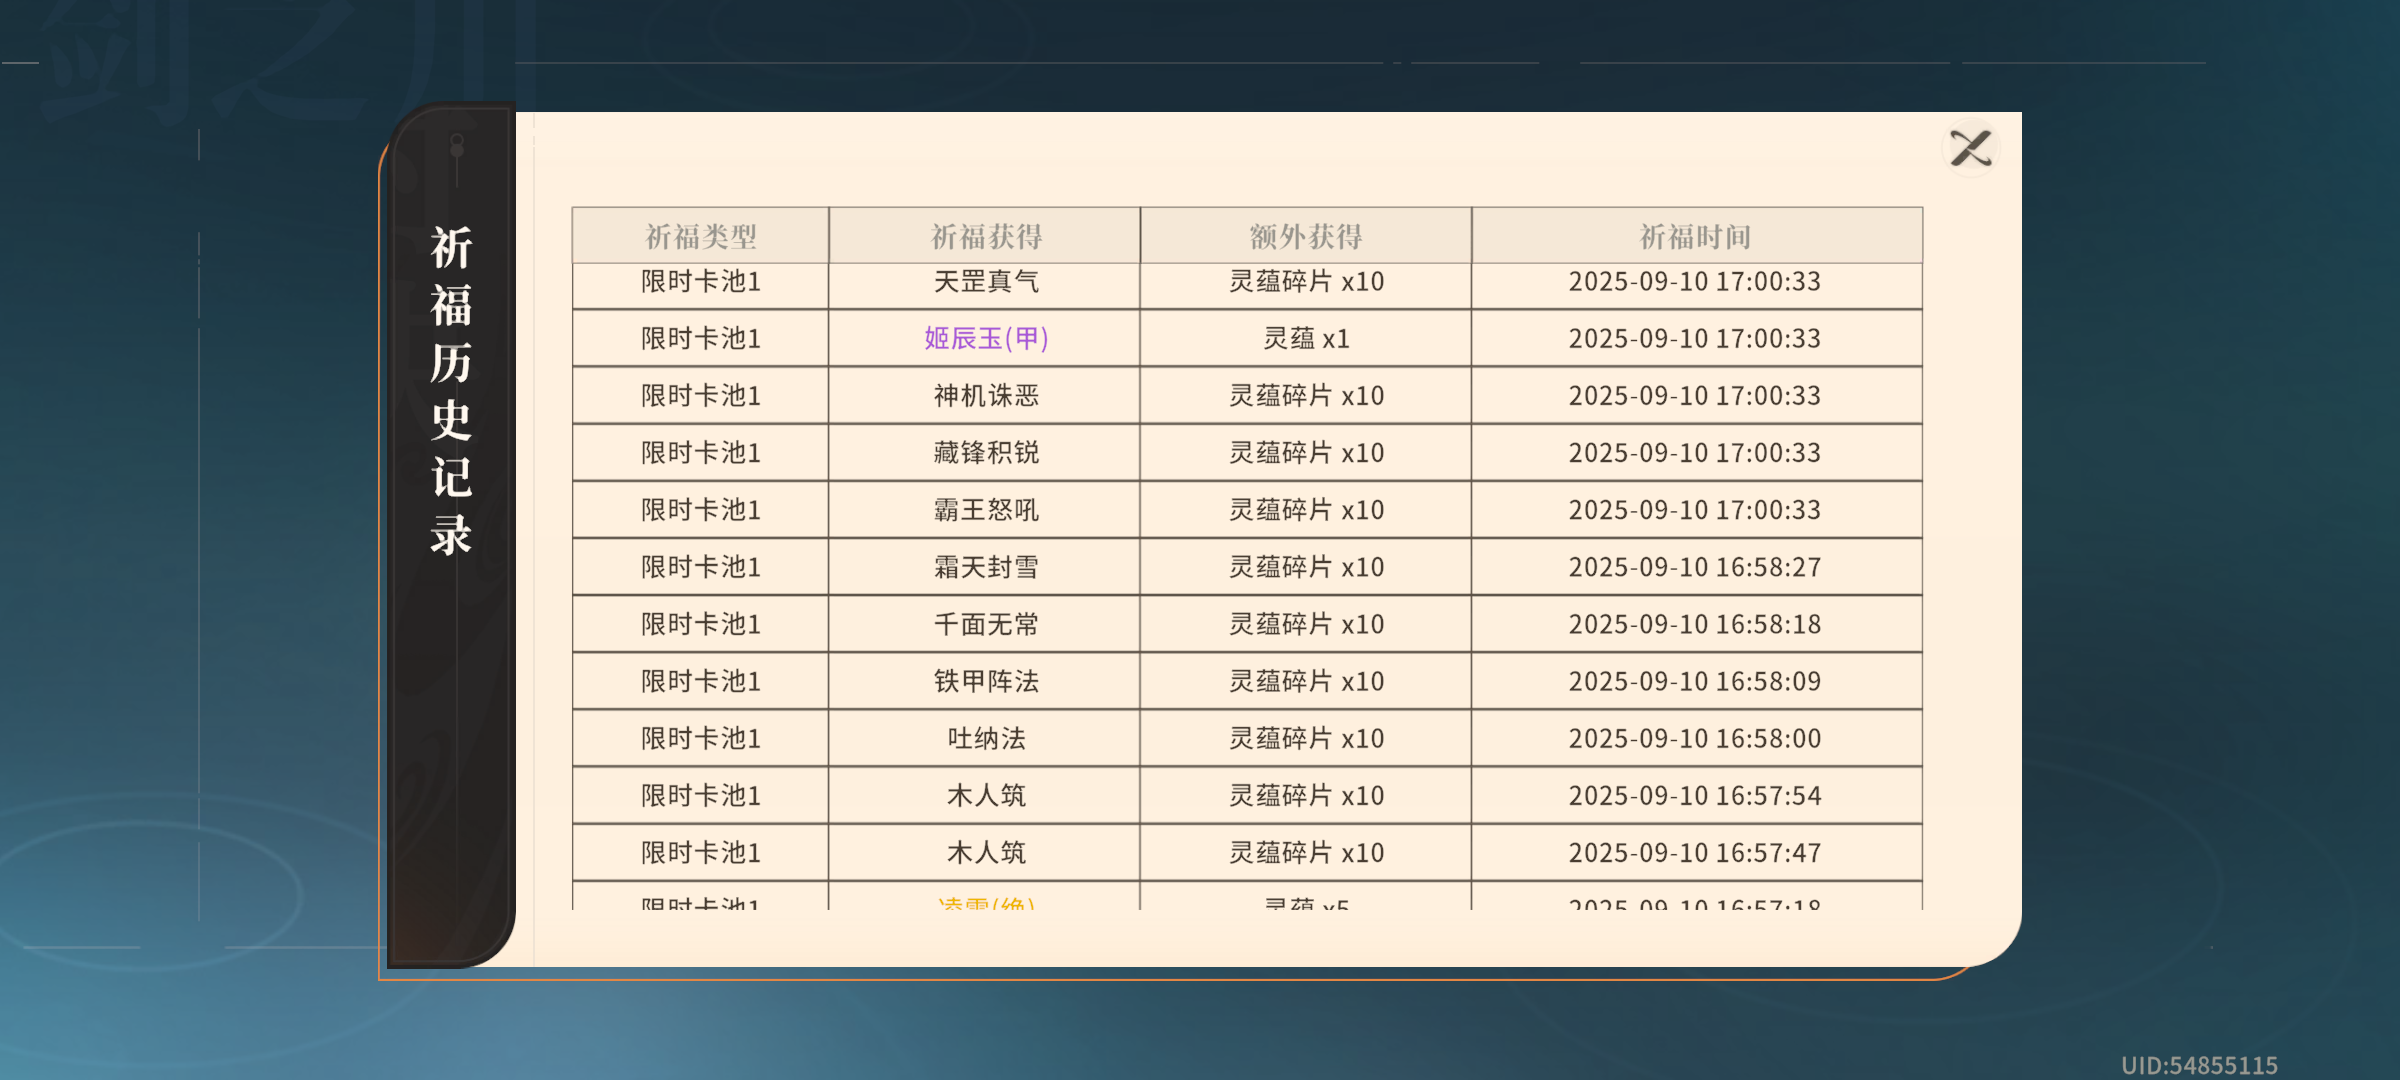Click the partially visible orange entry at bottom
This screenshot has height=1080, width=2400.
986,902
